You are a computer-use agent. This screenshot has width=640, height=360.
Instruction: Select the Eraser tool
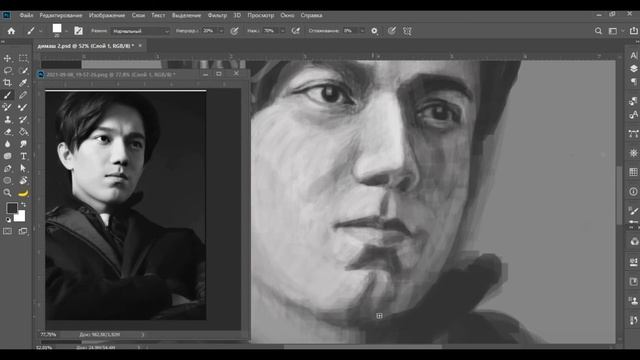click(7, 132)
